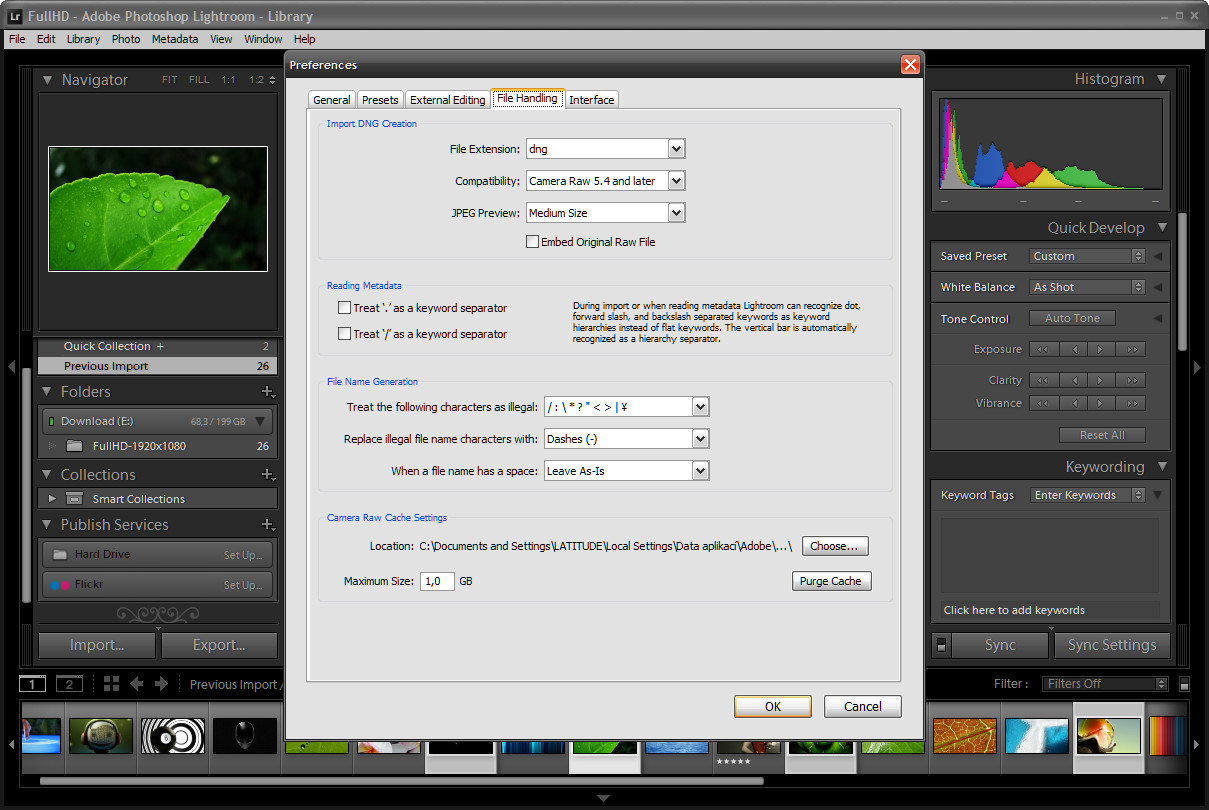This screenshot has height=810, width=1209.
Task: Click OK to confirm preferences
Action: pyautogui.click(x=773, y=706)
